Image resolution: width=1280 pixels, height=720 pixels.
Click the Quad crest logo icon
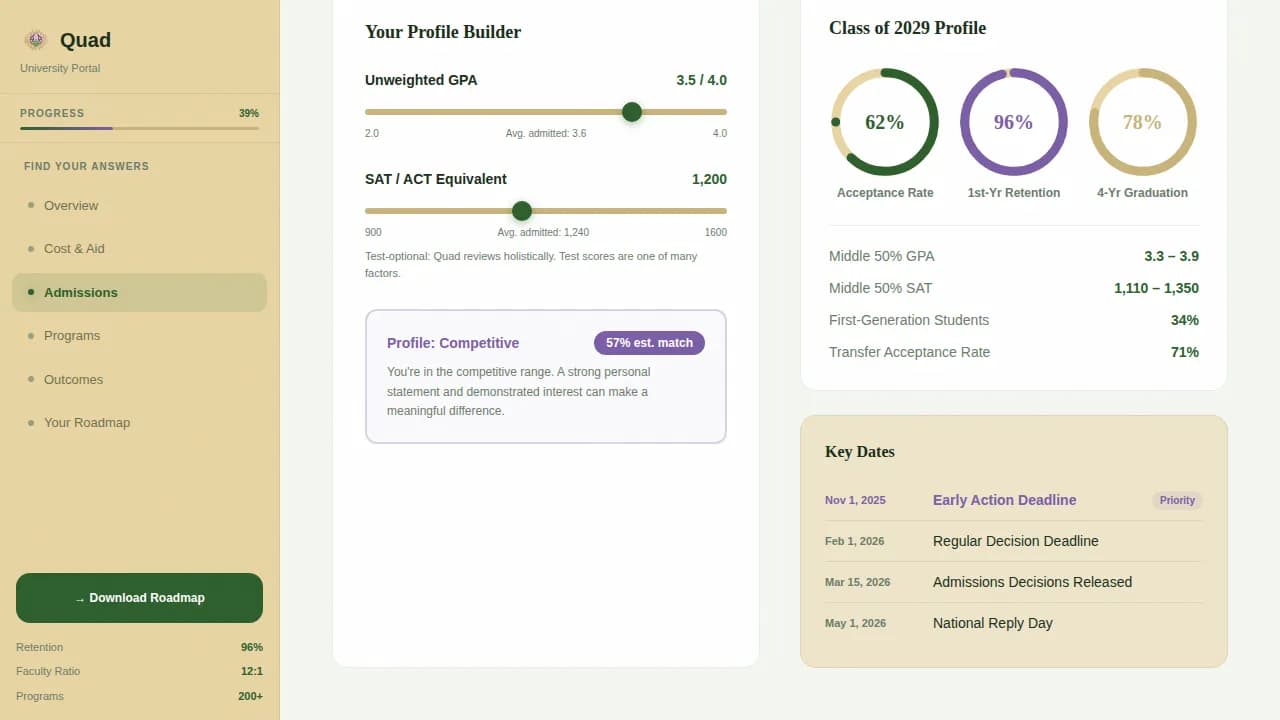pos(36,40)
